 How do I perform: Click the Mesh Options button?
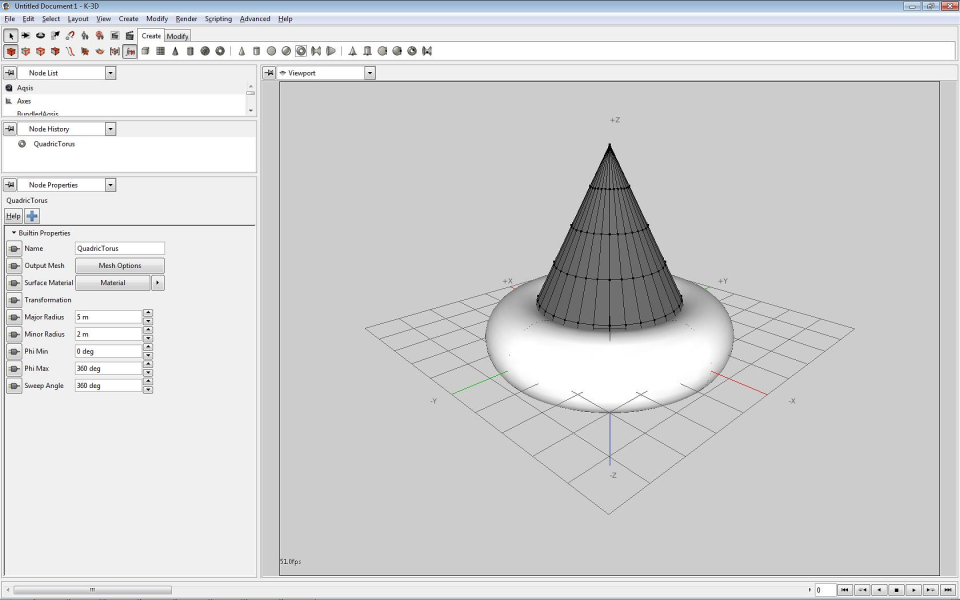[x=119, y=265]
